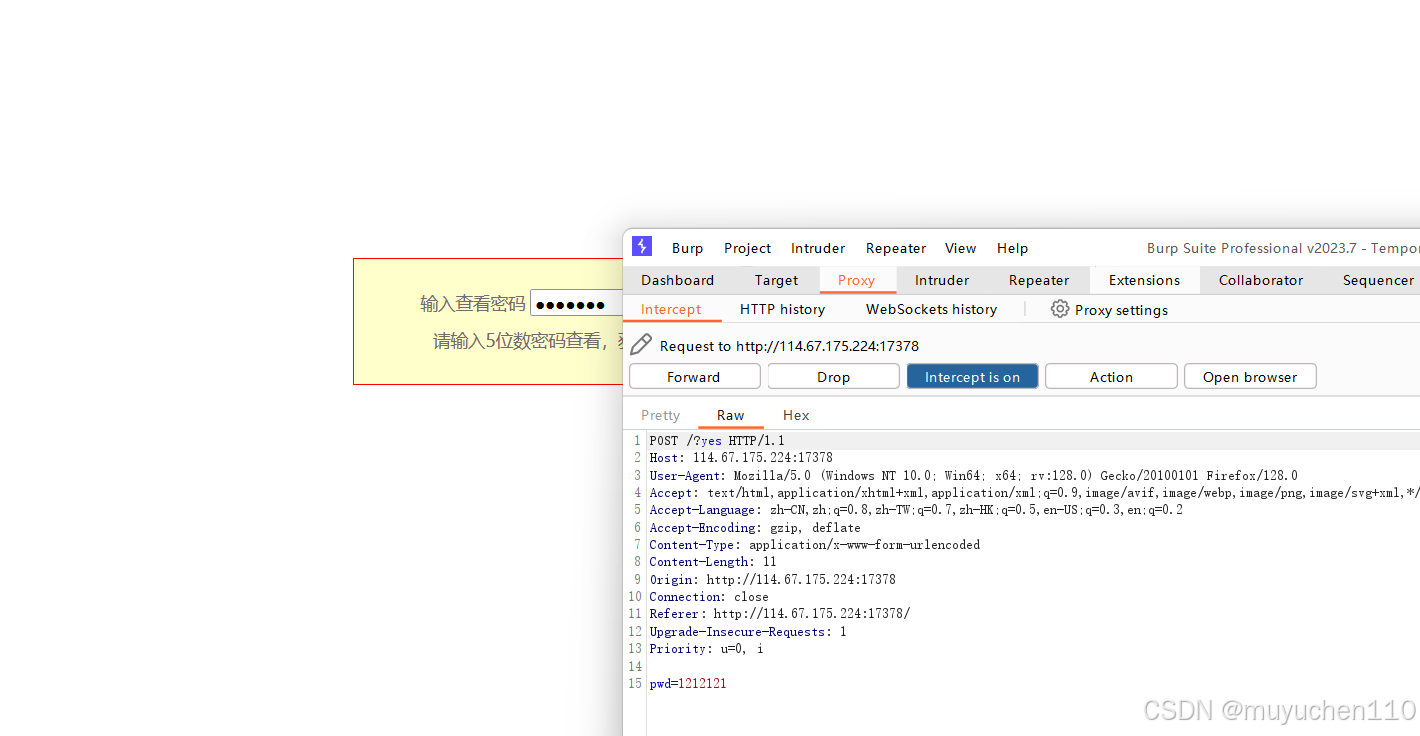The image size is (1420, 736).
Task: Click the 'Accept: text/html' header line
Action: pyautogui.click(x=1034, y=493)
